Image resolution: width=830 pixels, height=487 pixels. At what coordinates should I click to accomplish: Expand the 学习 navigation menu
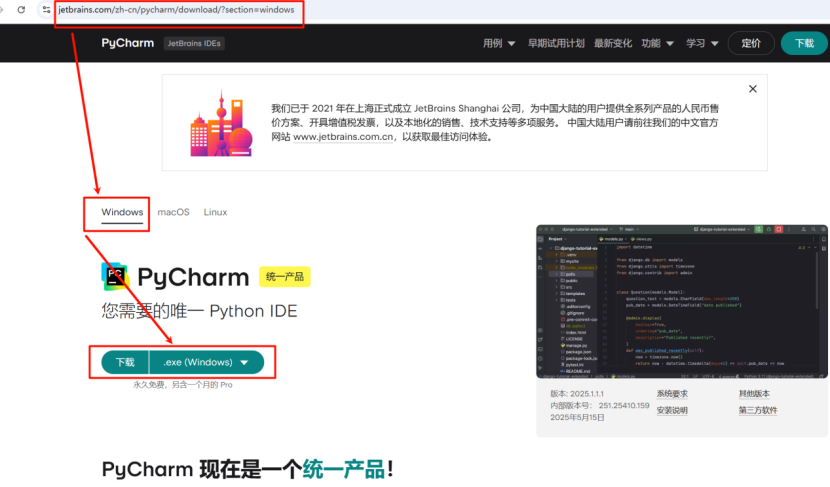click(x=702, y=43)
